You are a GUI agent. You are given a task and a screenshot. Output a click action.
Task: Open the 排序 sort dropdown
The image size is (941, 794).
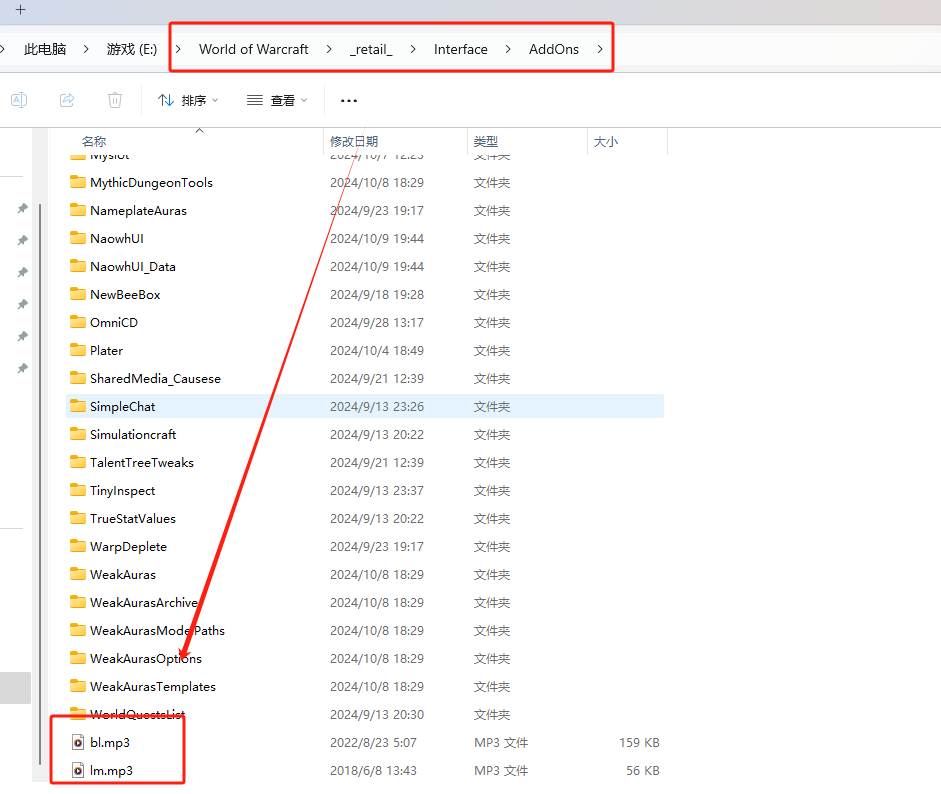[x=188, y=100]
